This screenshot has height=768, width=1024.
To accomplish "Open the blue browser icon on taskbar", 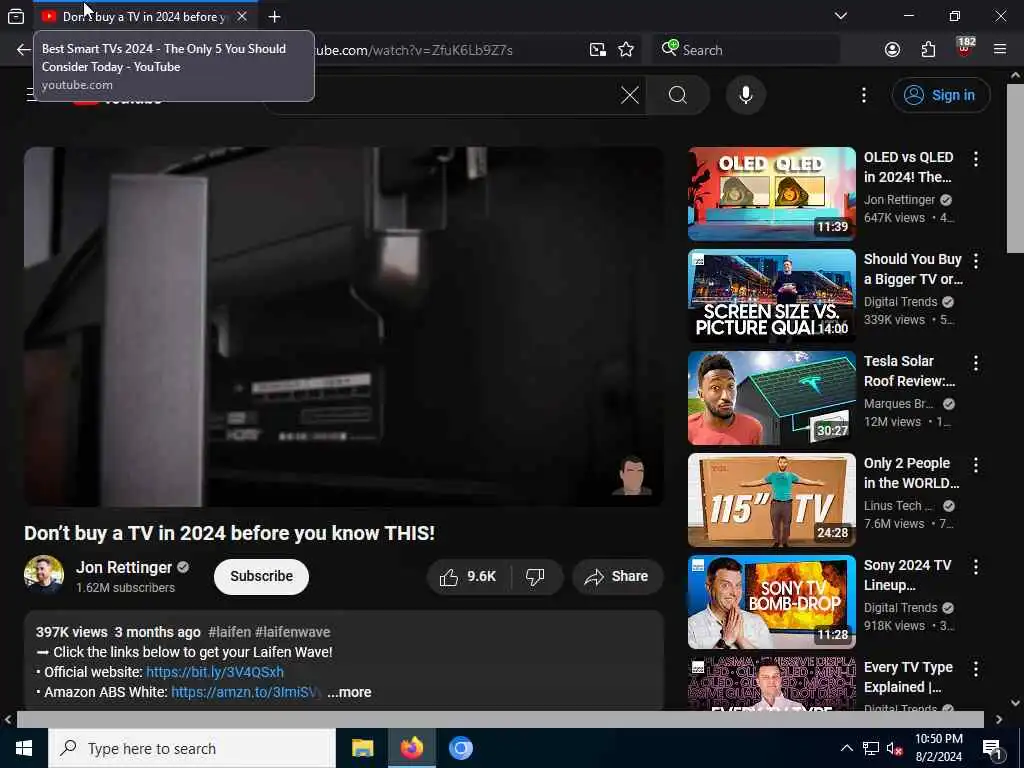I will 460,748.
